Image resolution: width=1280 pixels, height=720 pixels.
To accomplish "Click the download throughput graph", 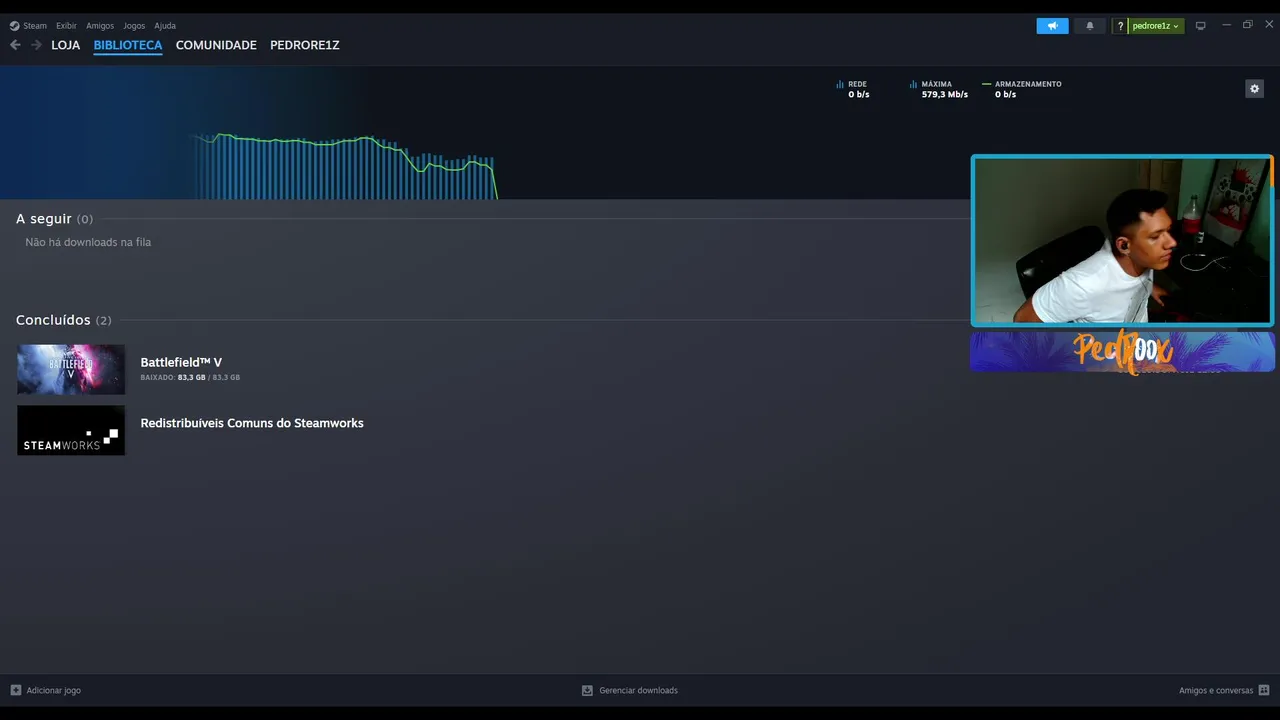I will click(346, 166).
